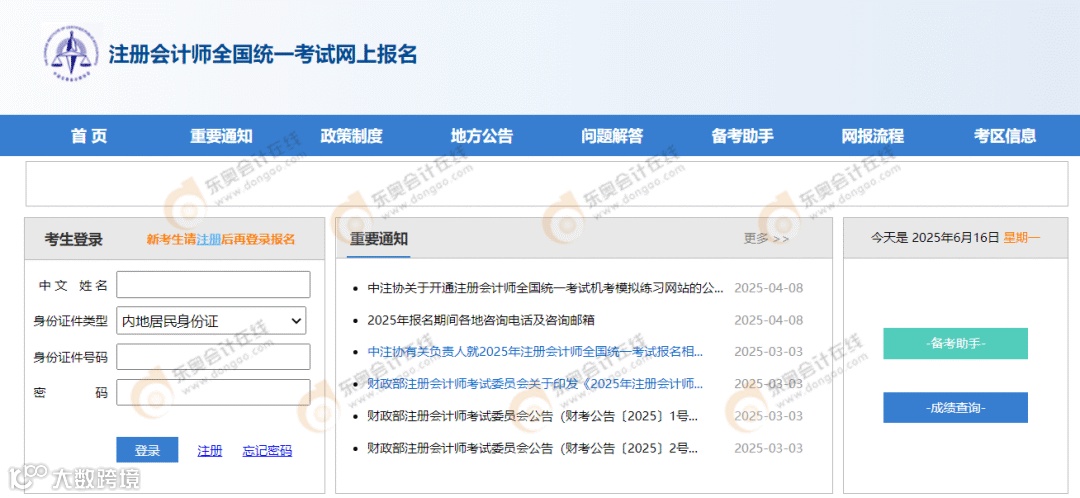Open the 首页 nav item
The height and width of the screenshot is (498, 1080).
(x=89, y=136)
